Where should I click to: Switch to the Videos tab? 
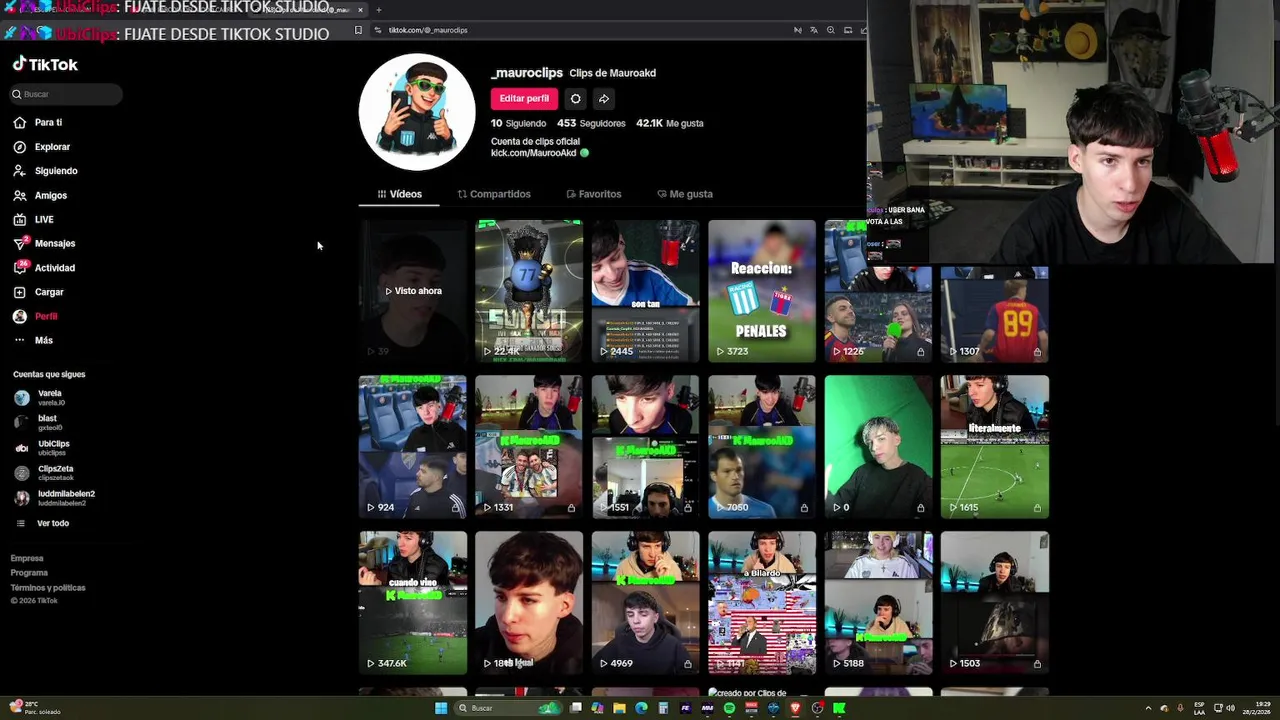[x=399, y=194]
